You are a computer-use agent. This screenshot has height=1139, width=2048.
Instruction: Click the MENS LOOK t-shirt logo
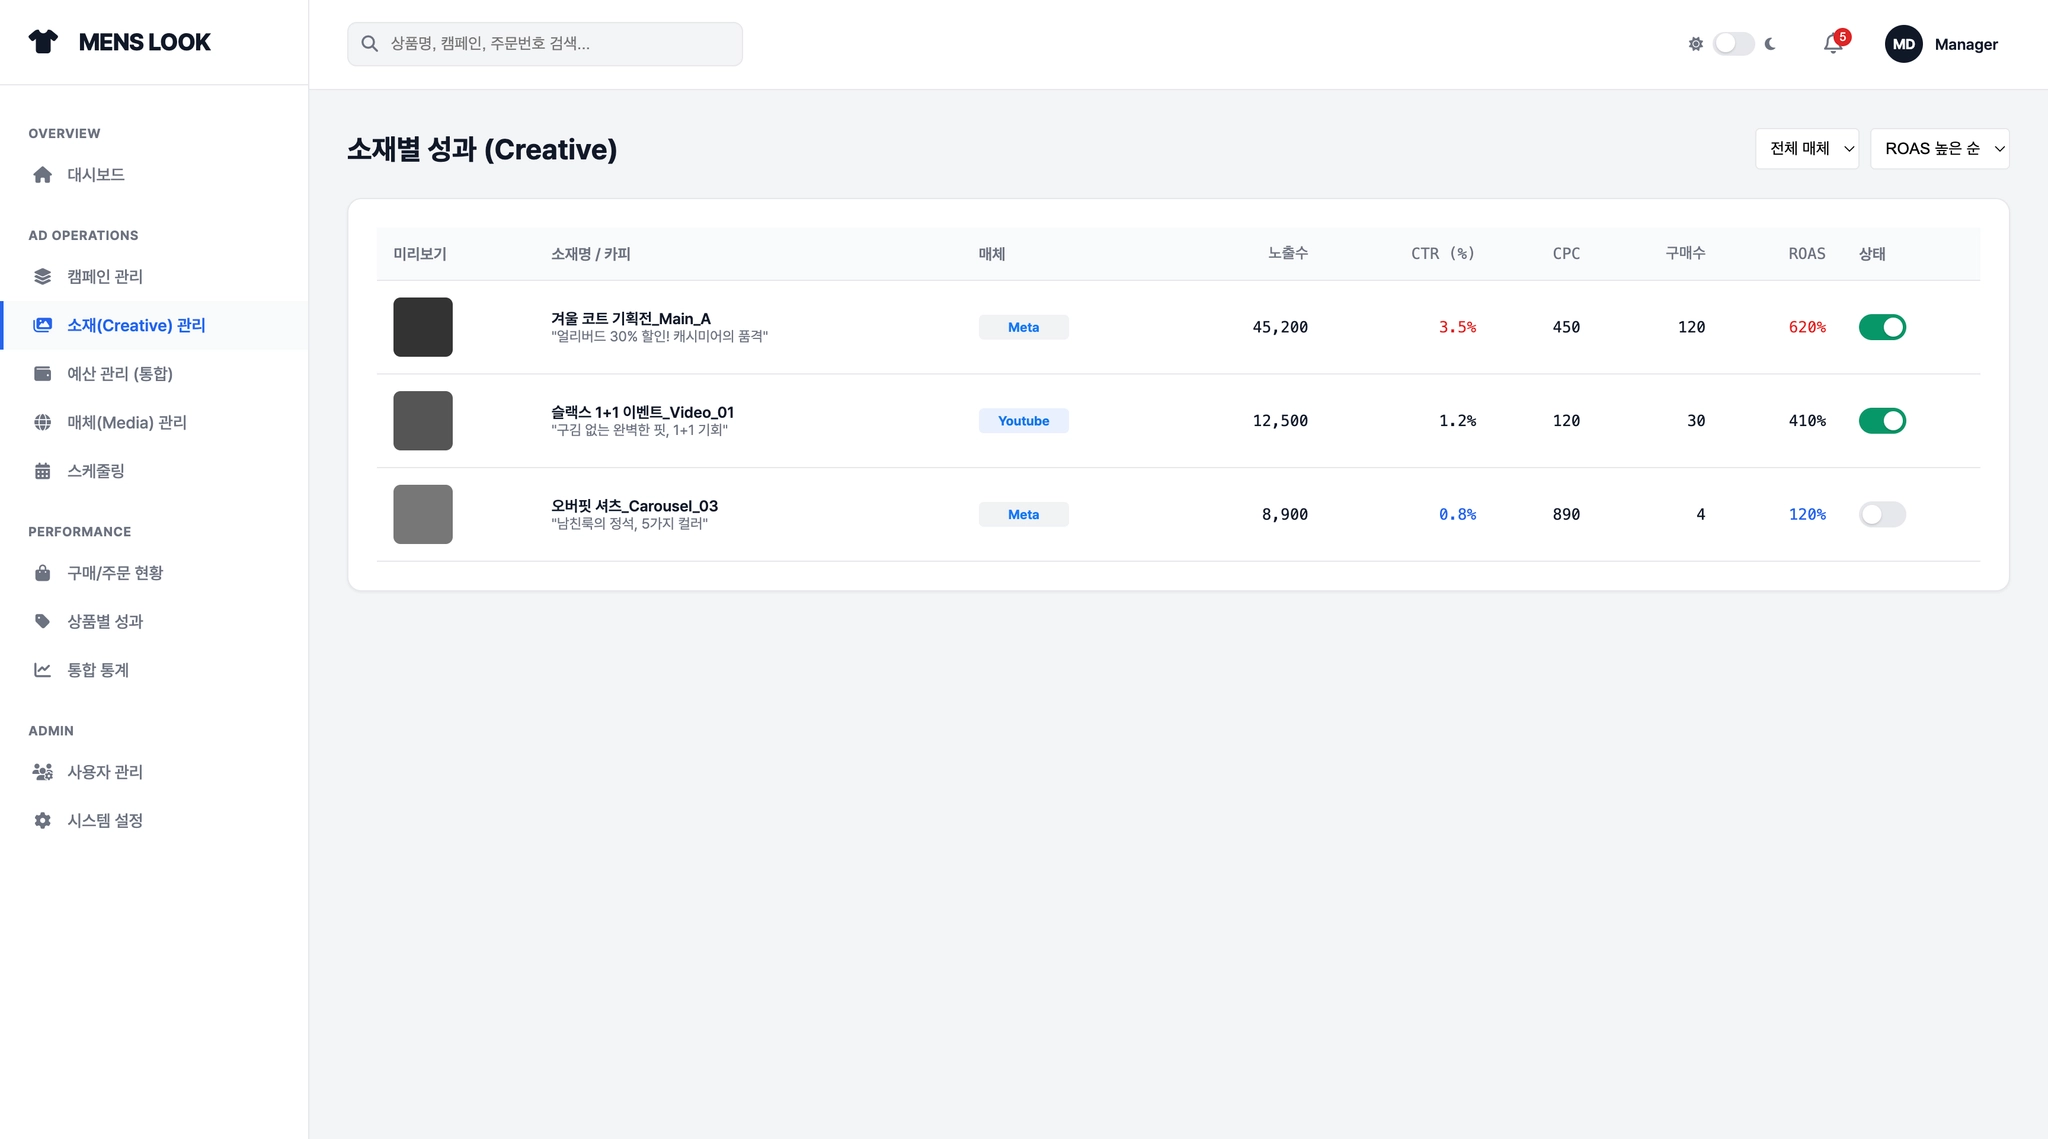(x=43, y=42)
